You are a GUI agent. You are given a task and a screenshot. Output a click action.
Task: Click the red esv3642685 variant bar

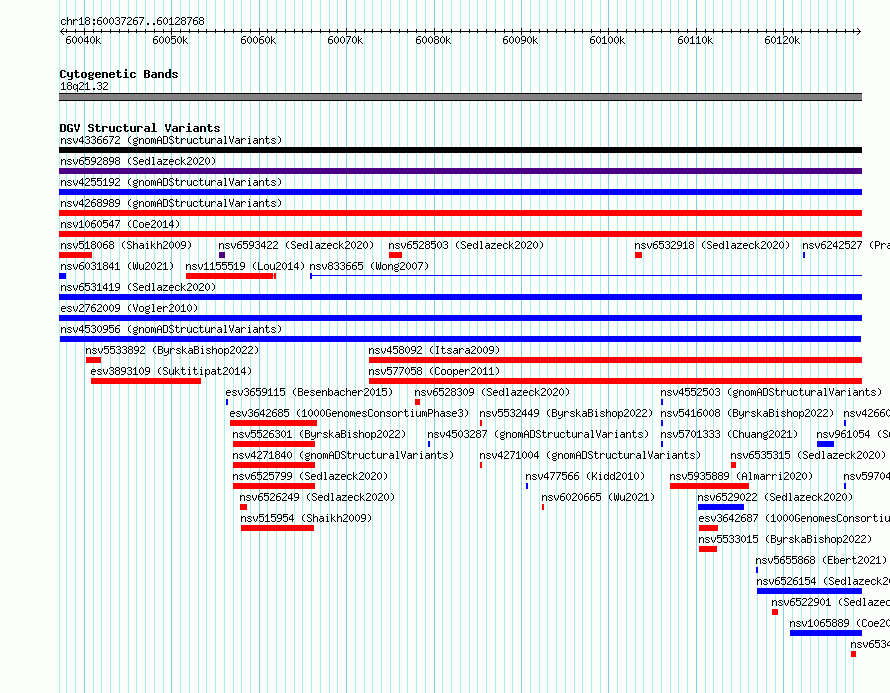274,423
